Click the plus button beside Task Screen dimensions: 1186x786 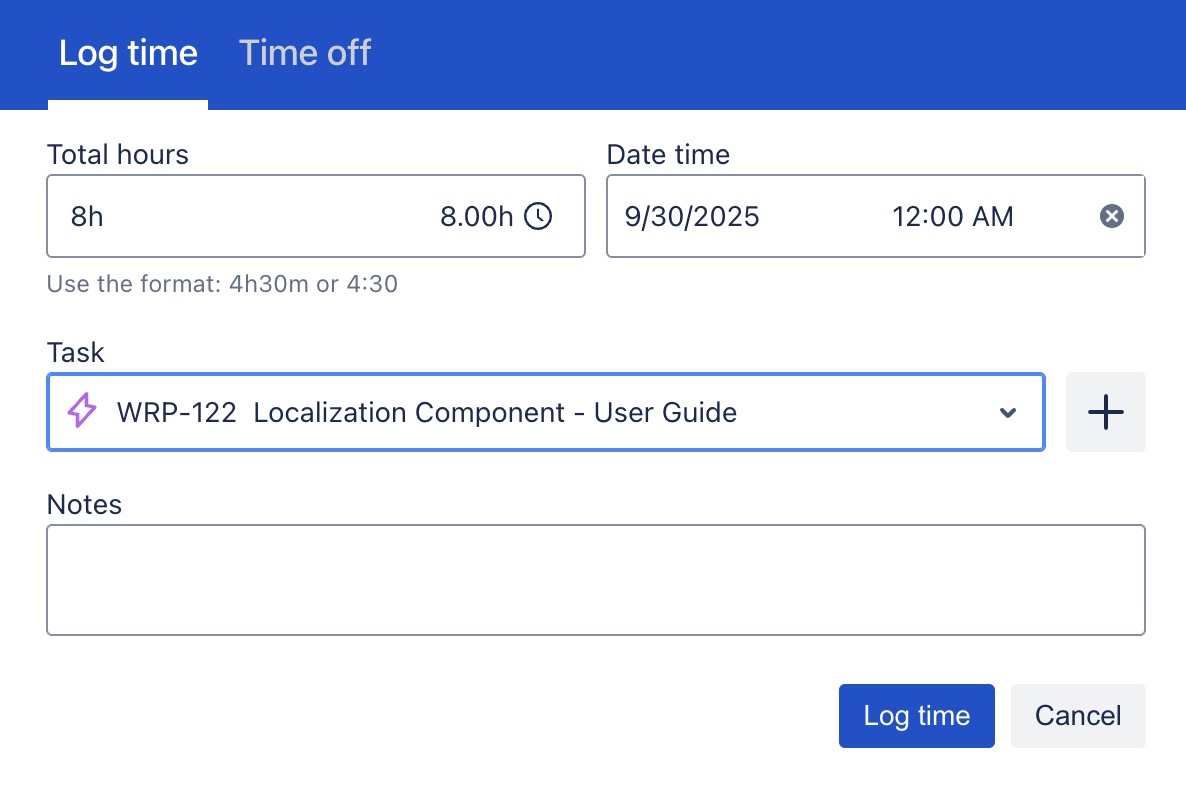pos(1105,412)
